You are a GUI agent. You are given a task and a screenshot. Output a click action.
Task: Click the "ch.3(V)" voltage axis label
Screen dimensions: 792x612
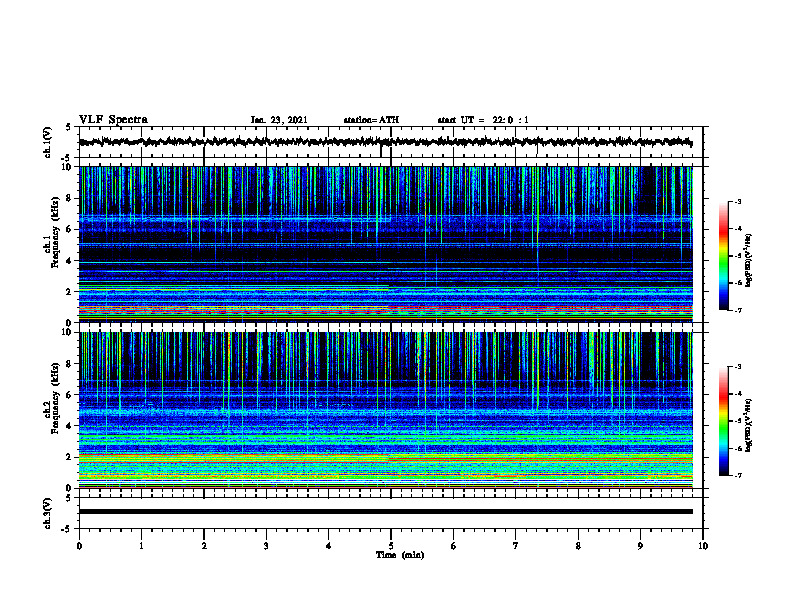point(48,513)
